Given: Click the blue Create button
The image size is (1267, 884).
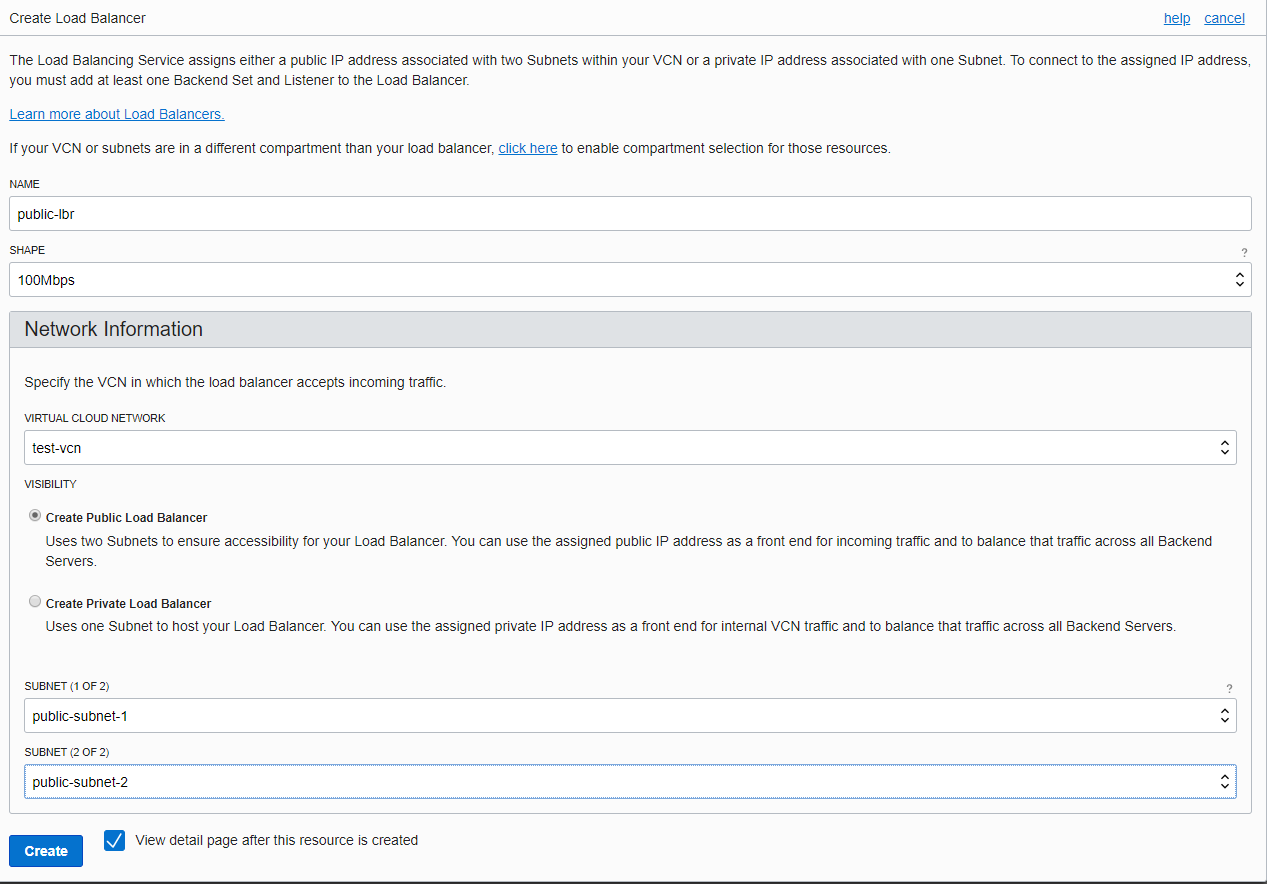Looking at the screenshot, I should click(46, 851).
